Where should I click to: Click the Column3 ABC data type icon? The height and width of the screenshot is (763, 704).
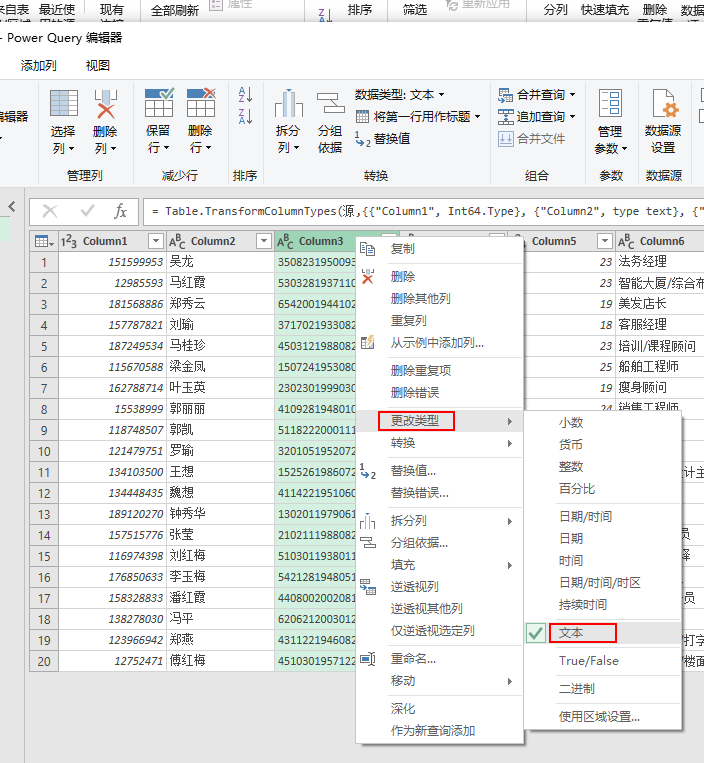tap(285, 241)
